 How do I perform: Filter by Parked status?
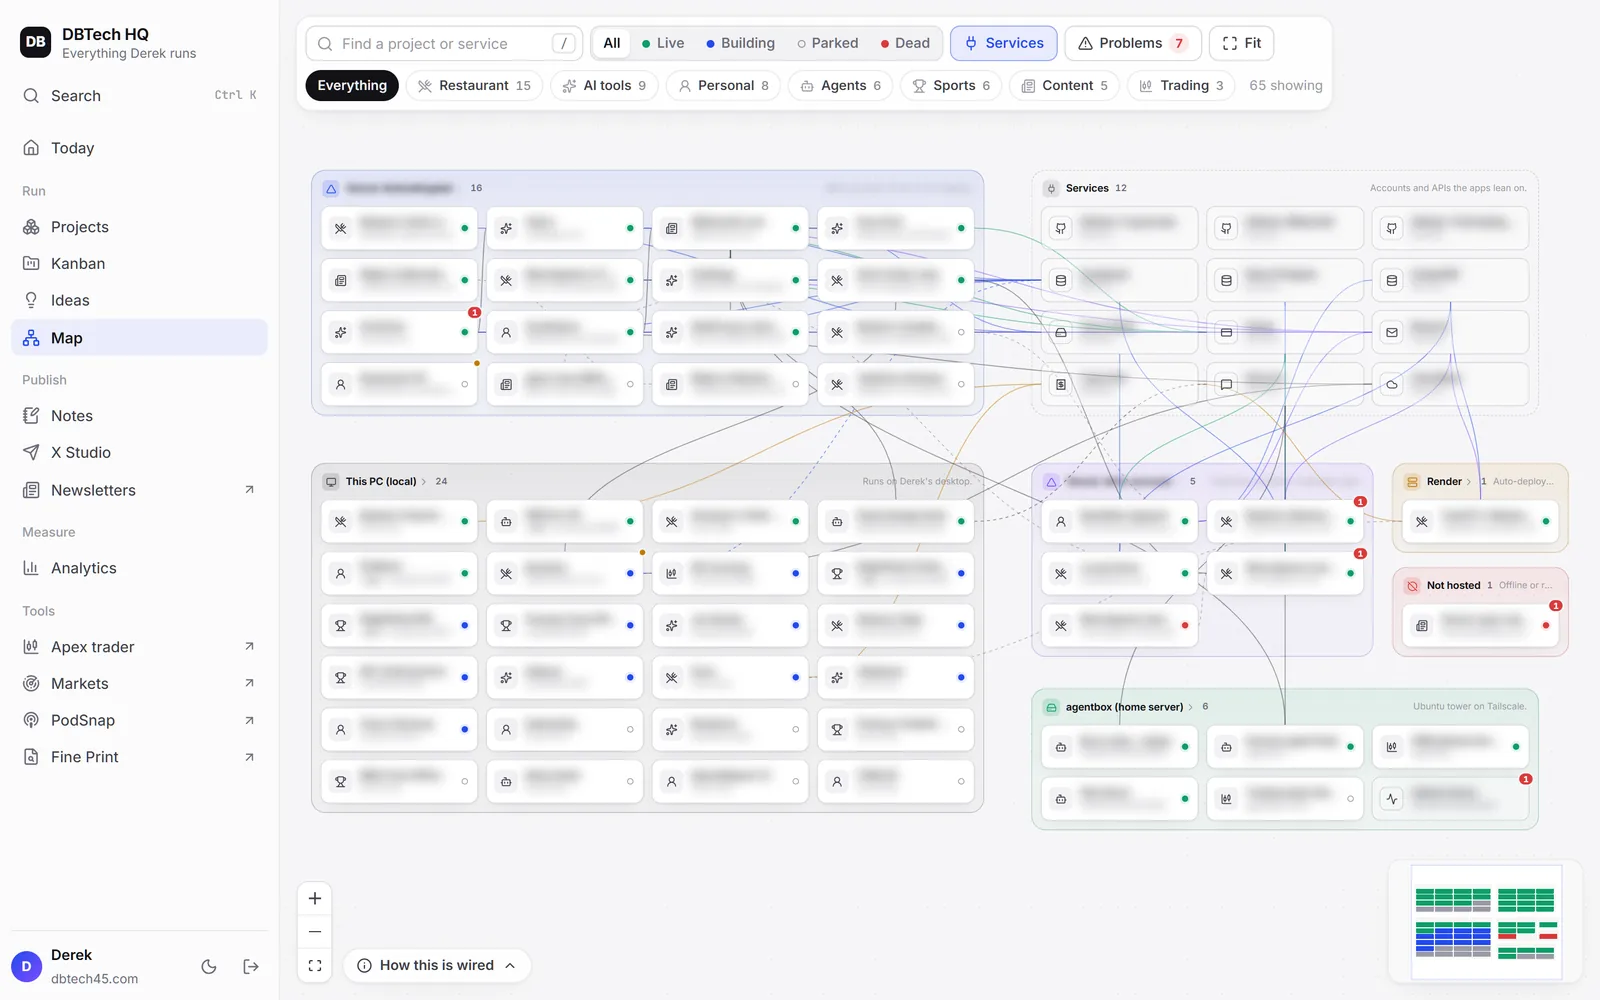(x=828, y=43)
